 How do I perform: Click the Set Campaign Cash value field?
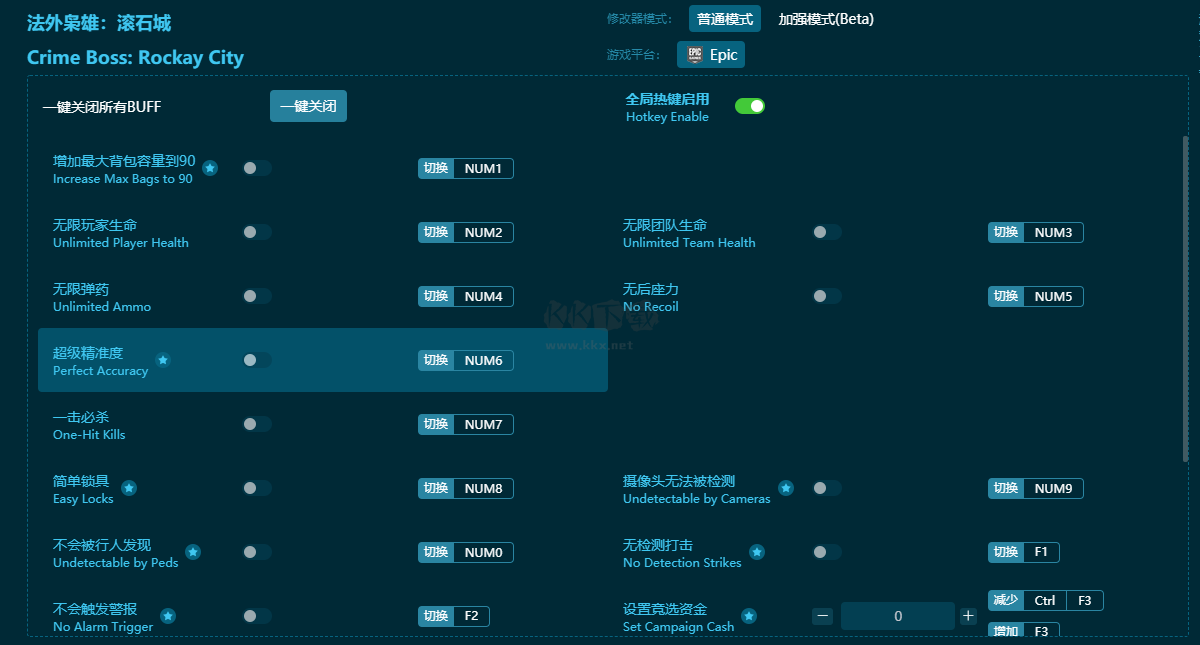click(898, 616)
